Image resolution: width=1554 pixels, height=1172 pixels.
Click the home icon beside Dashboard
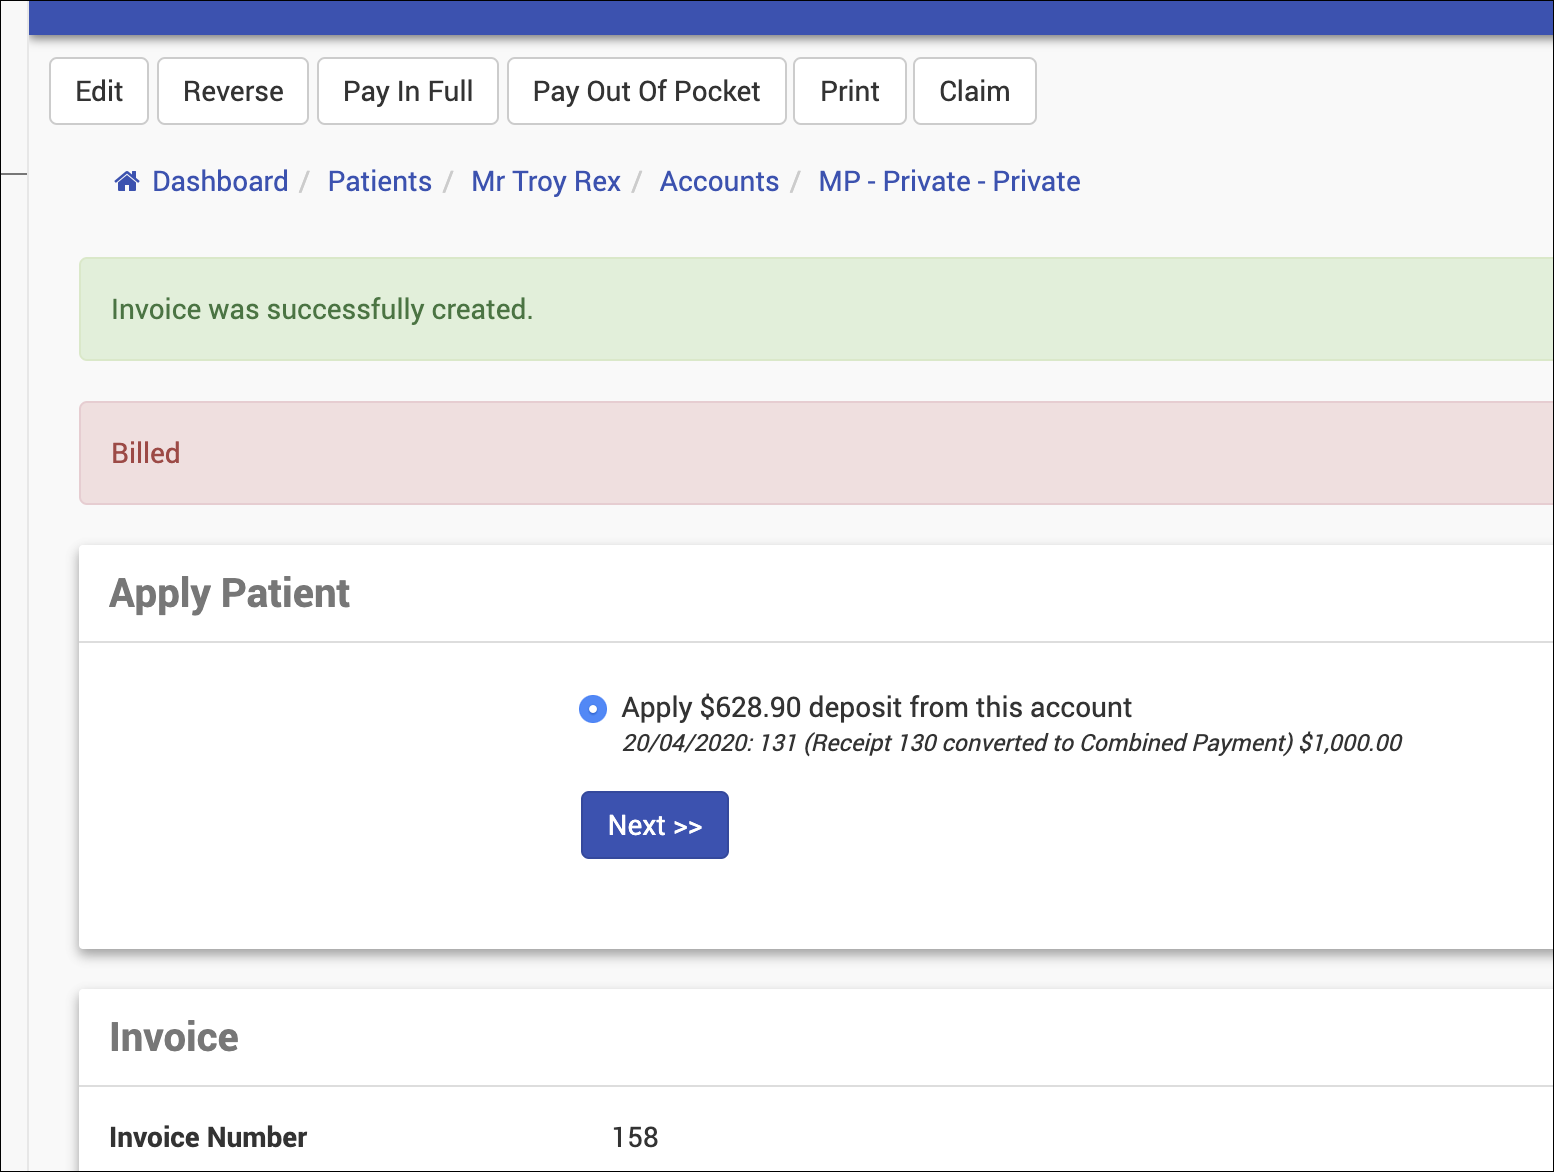127,181
